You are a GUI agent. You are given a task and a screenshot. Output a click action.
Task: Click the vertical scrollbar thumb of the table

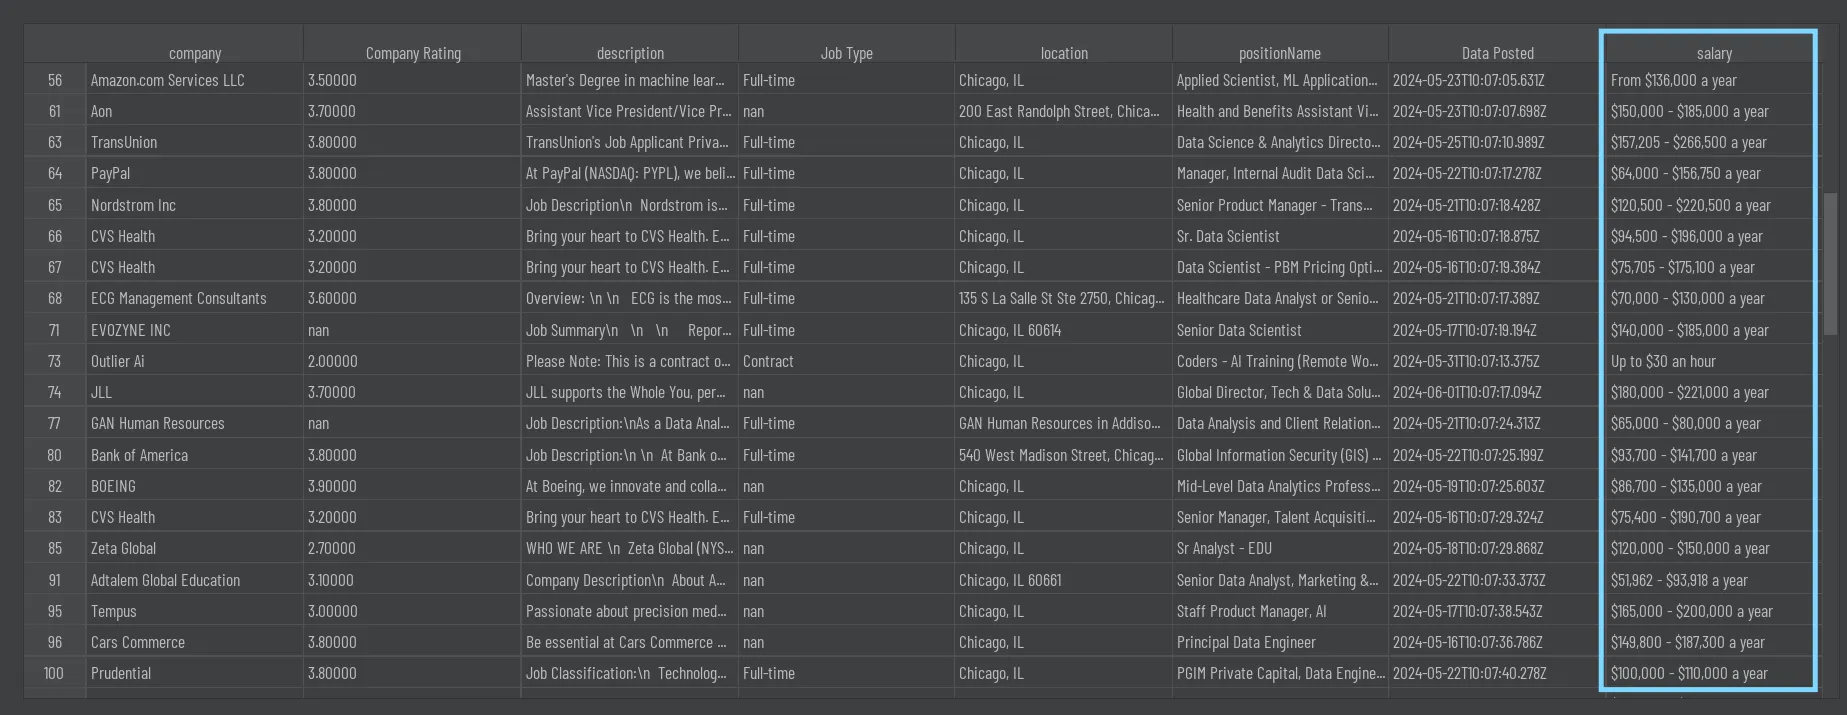(1830, 264)
